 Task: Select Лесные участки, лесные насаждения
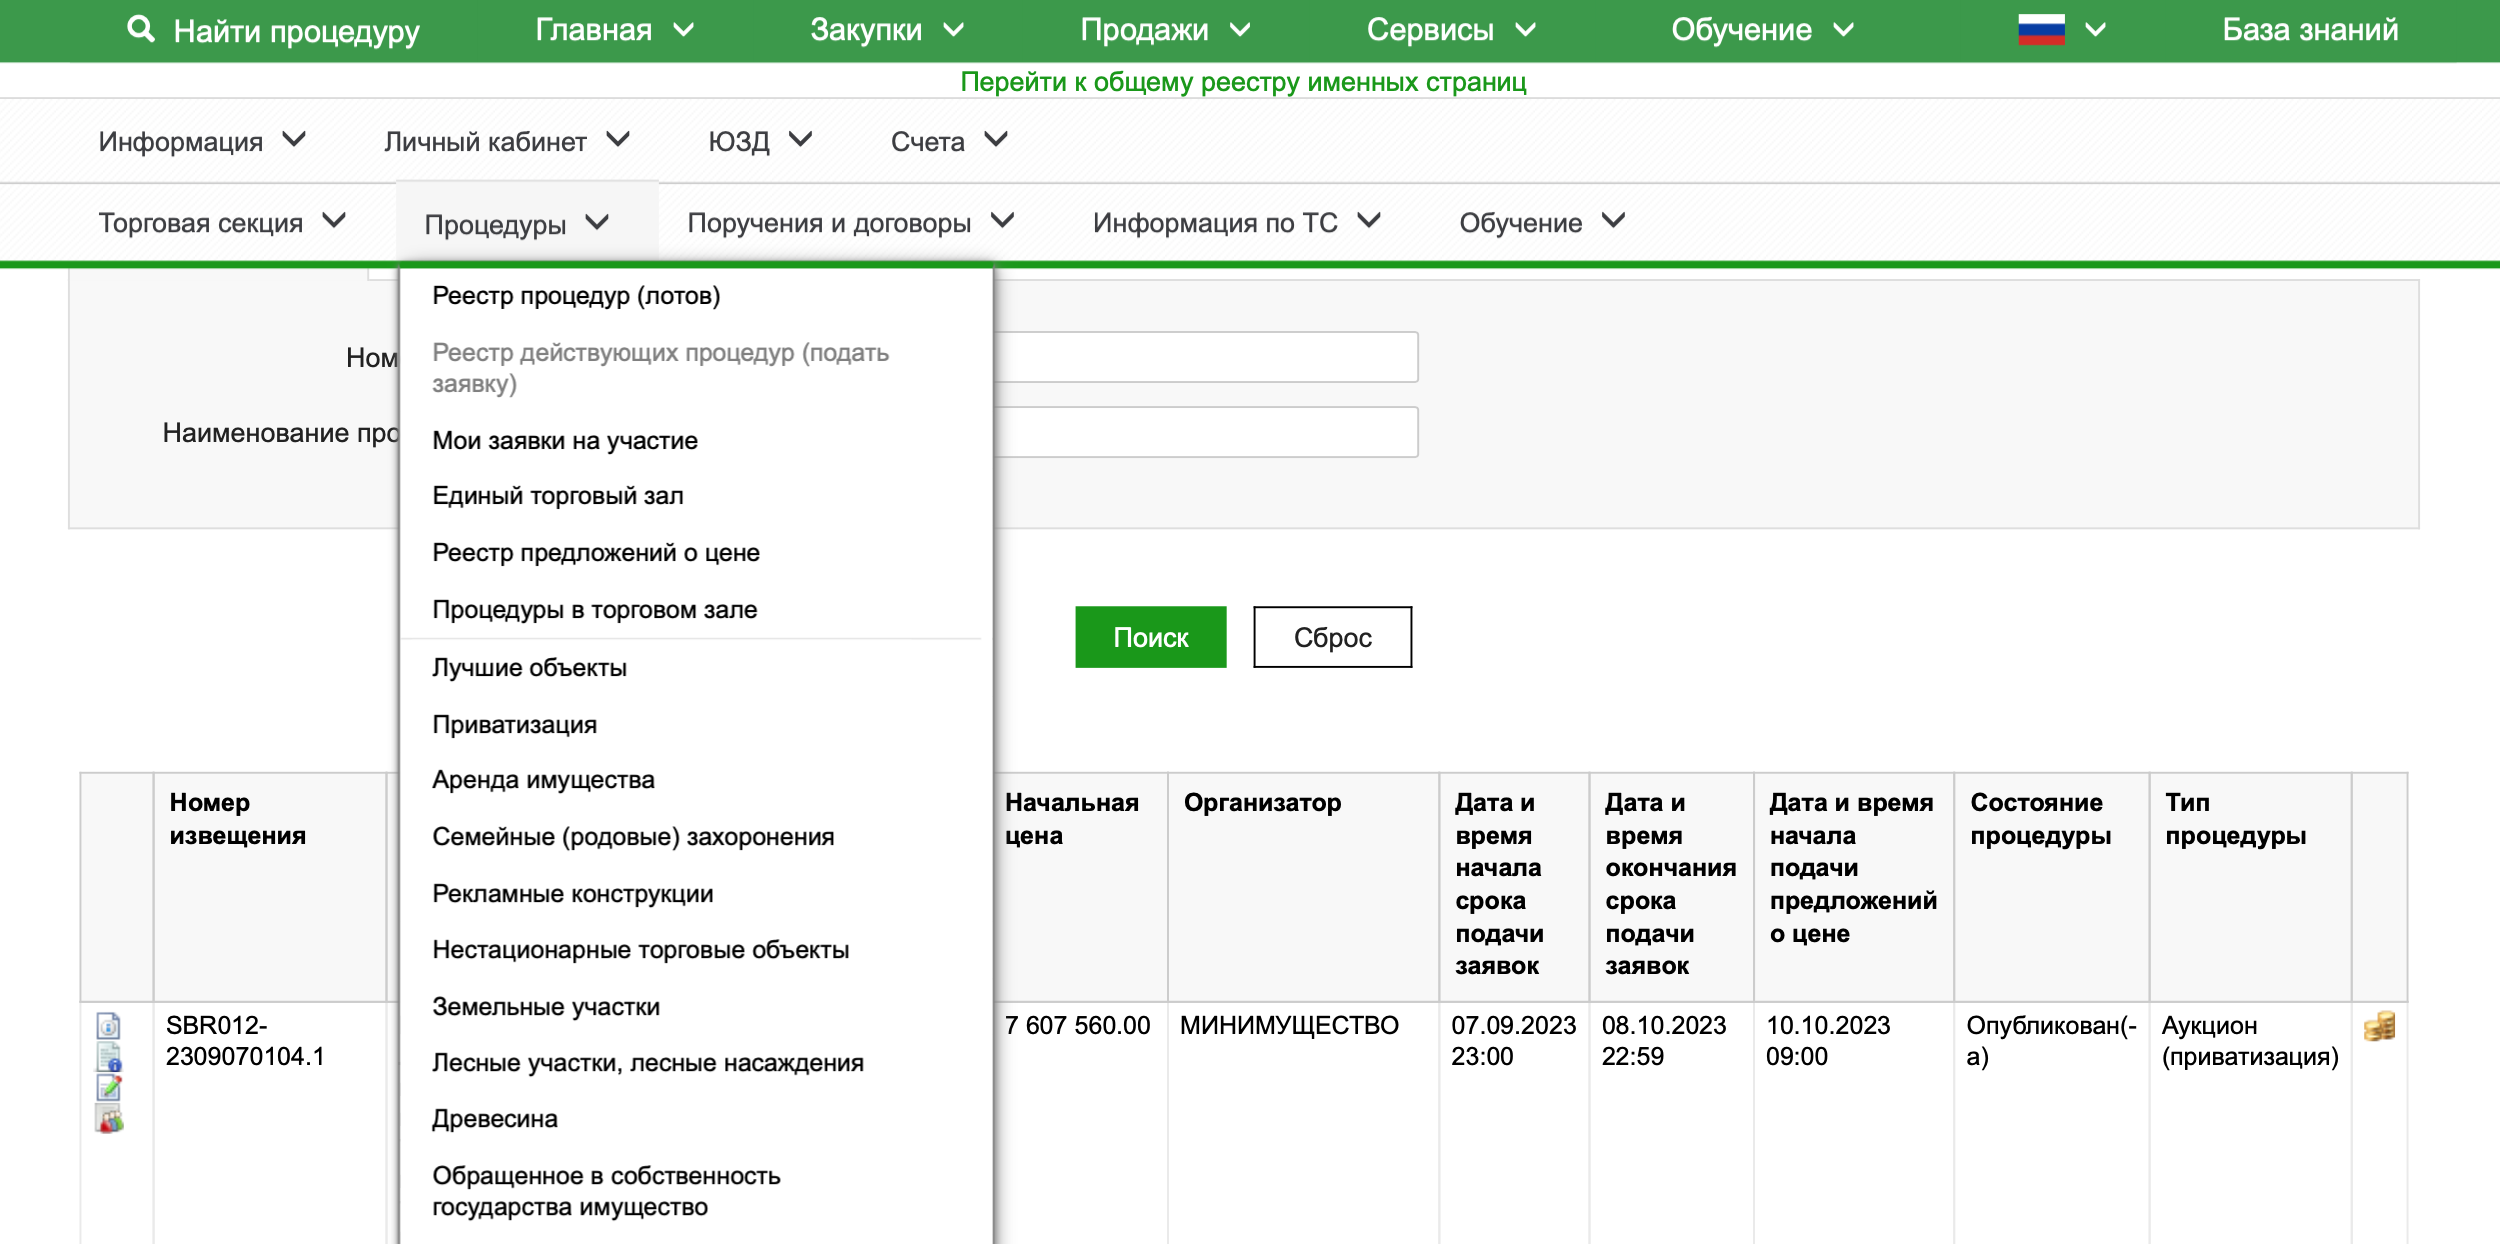[x=648, y=1062]
